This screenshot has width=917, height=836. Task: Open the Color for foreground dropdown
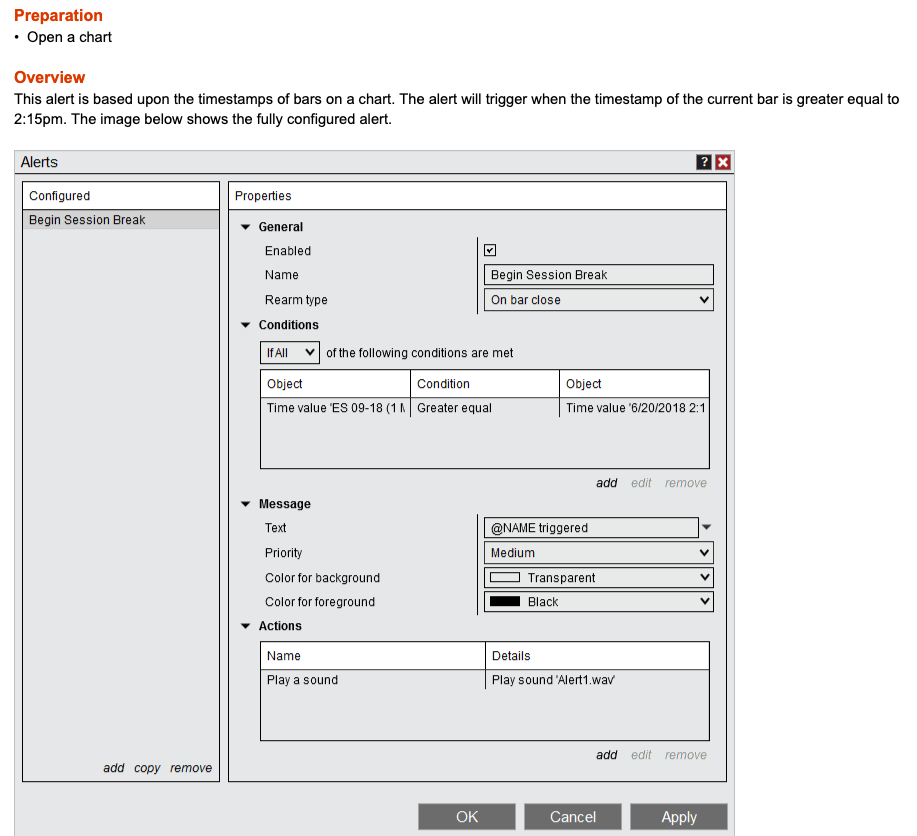[598, 601]
